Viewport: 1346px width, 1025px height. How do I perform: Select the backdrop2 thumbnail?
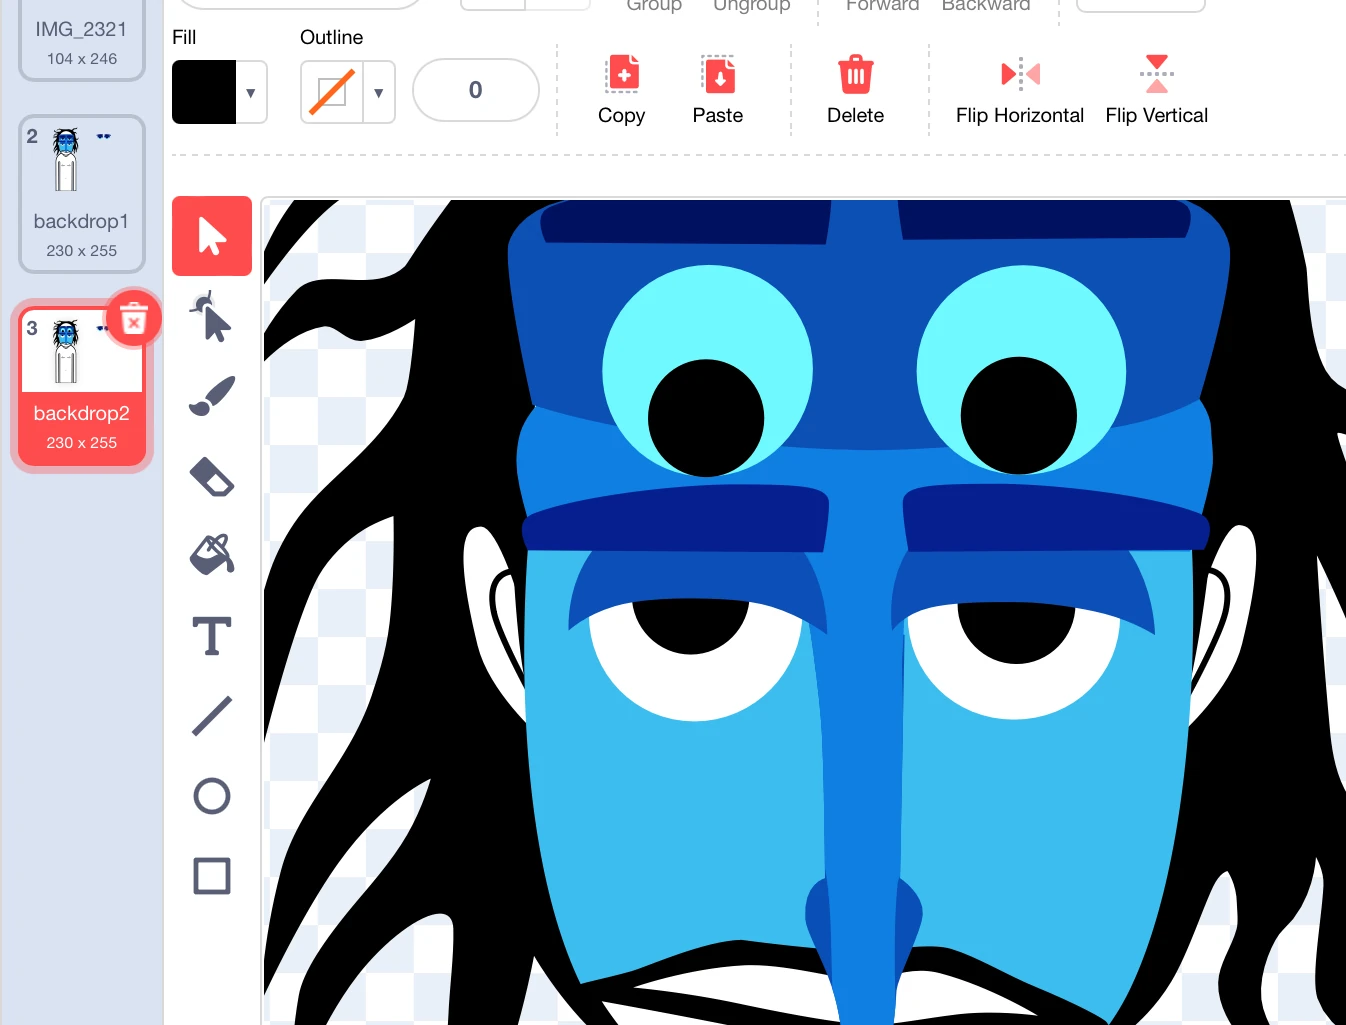click(82, 386)
